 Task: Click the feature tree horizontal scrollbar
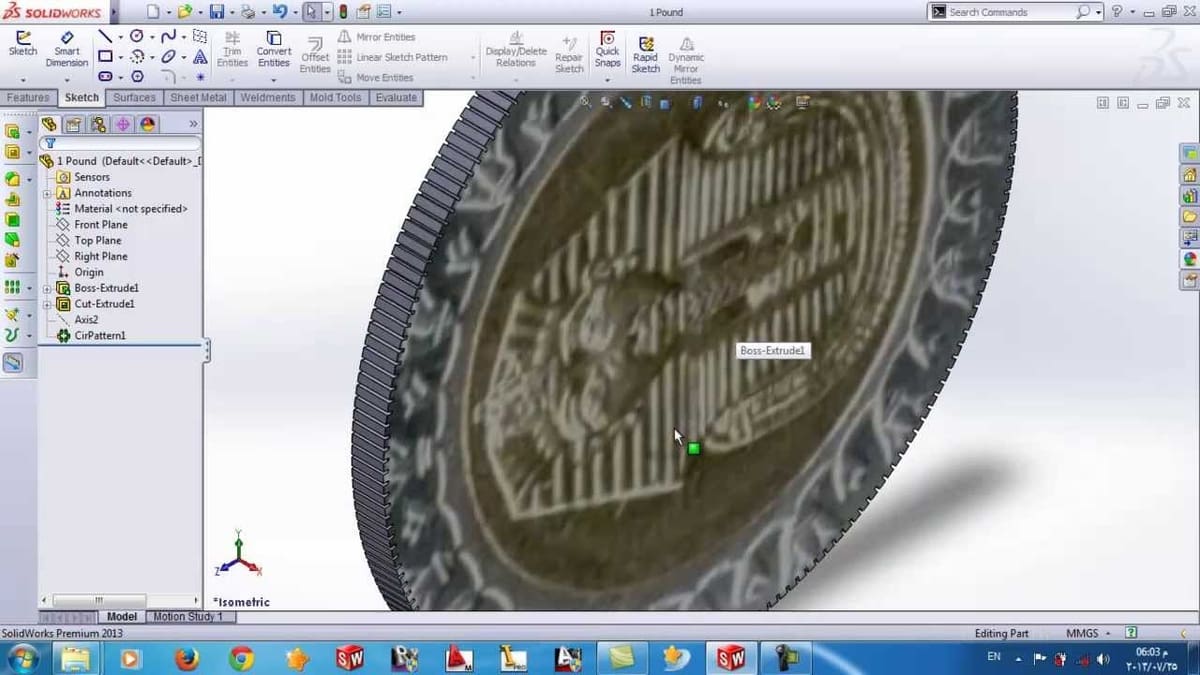tap(98, 601)
